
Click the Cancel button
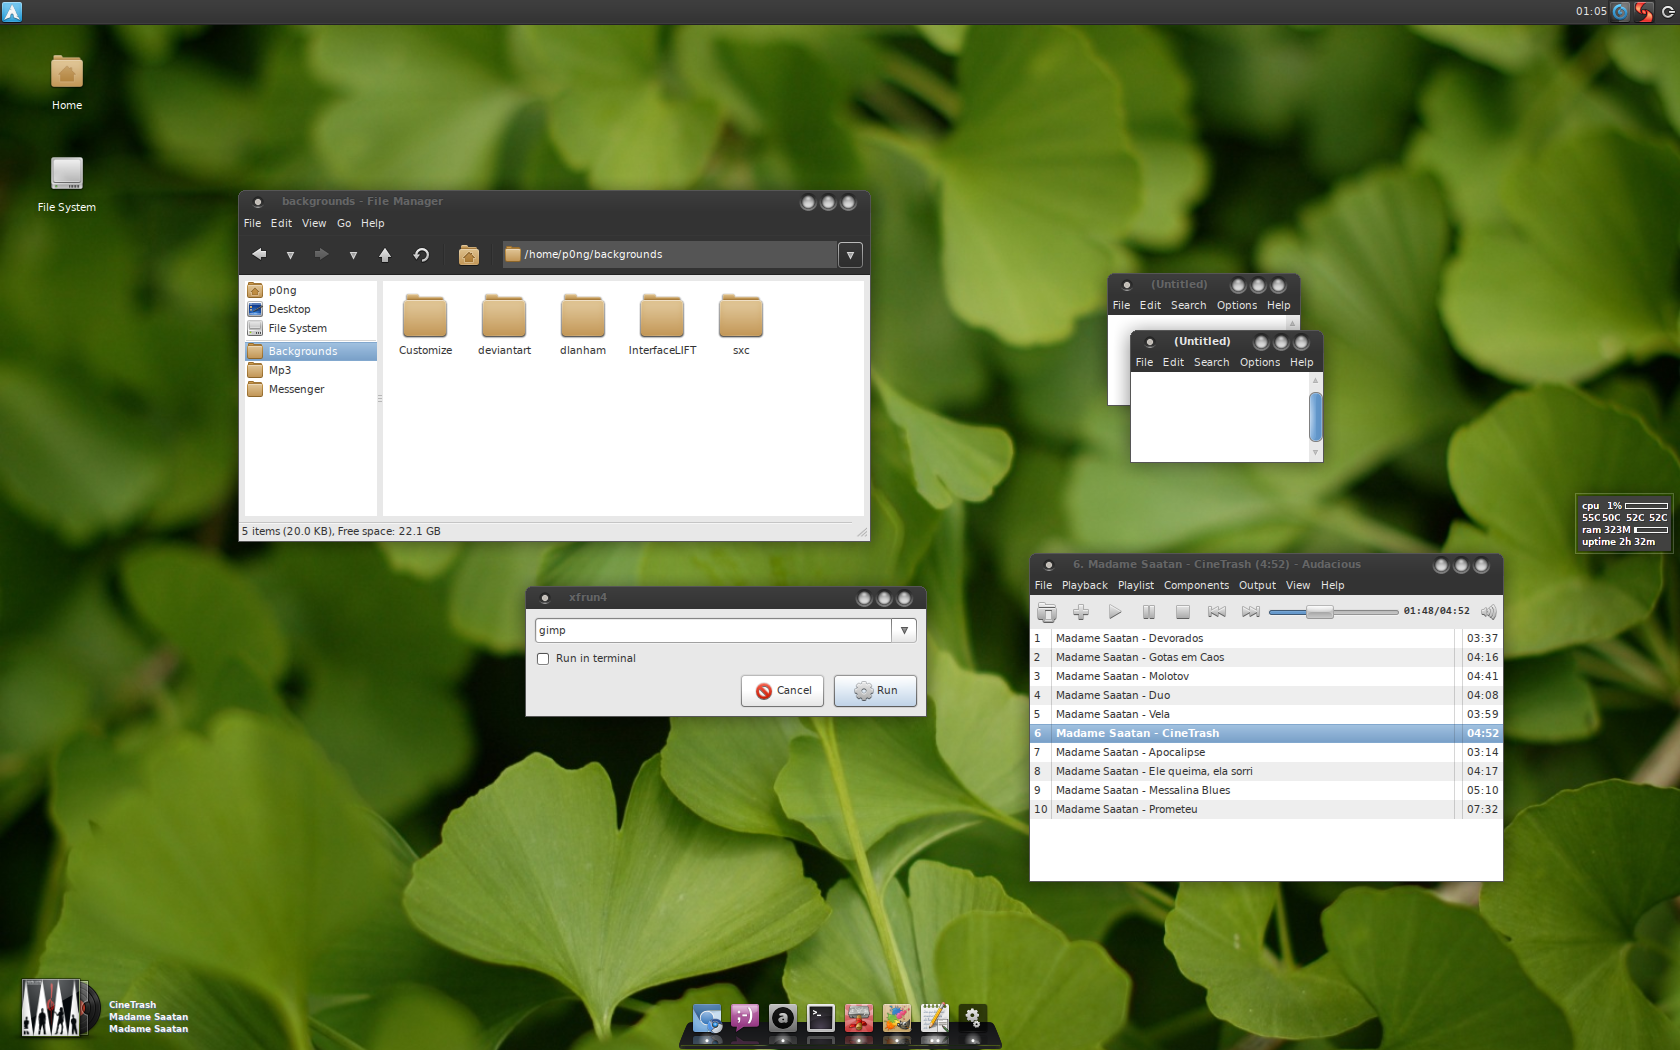[782, 691]
